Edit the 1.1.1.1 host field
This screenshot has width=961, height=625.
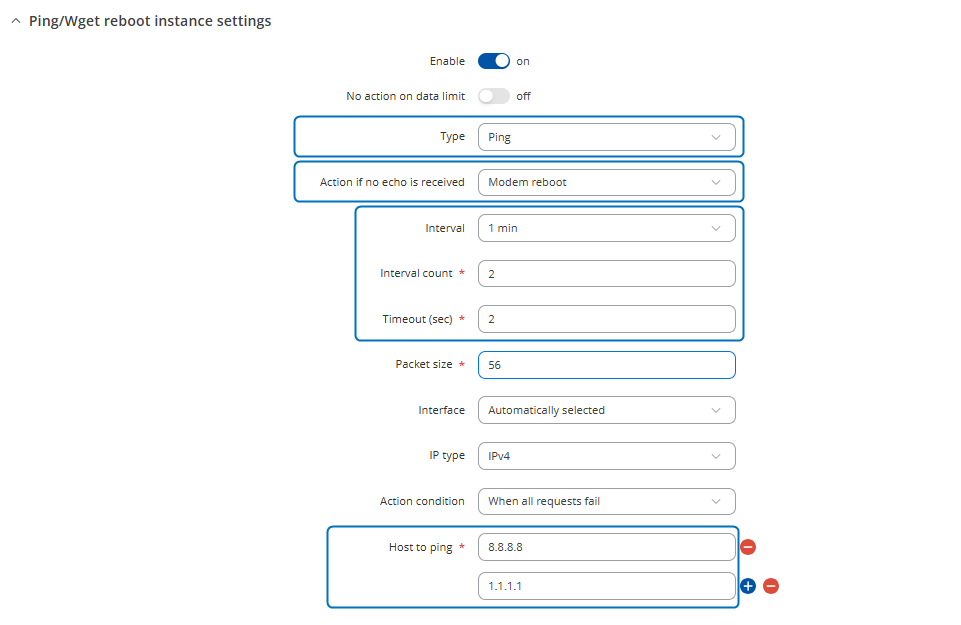606,586
